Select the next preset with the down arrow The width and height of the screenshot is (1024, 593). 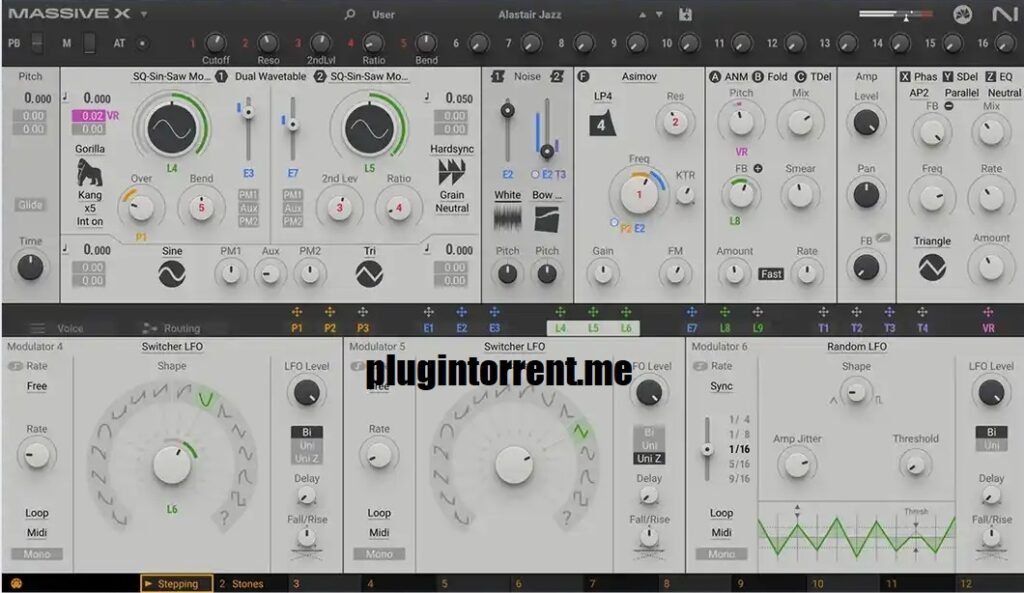click(x=659, y=14)
